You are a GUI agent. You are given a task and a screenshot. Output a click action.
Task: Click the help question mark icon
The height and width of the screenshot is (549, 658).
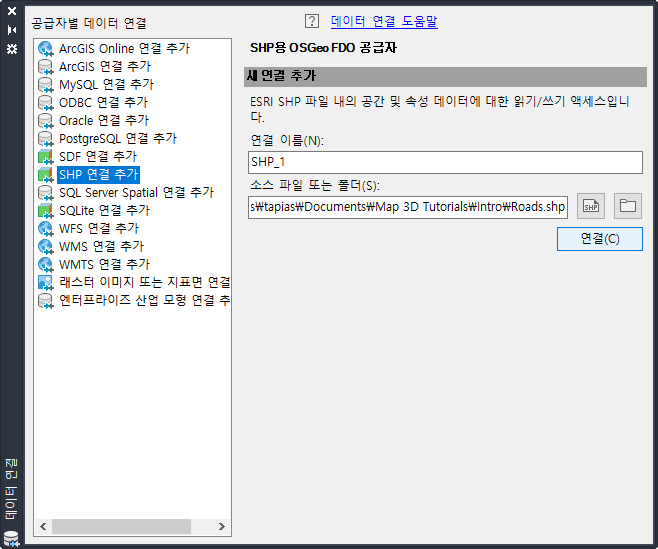(312, 21)
